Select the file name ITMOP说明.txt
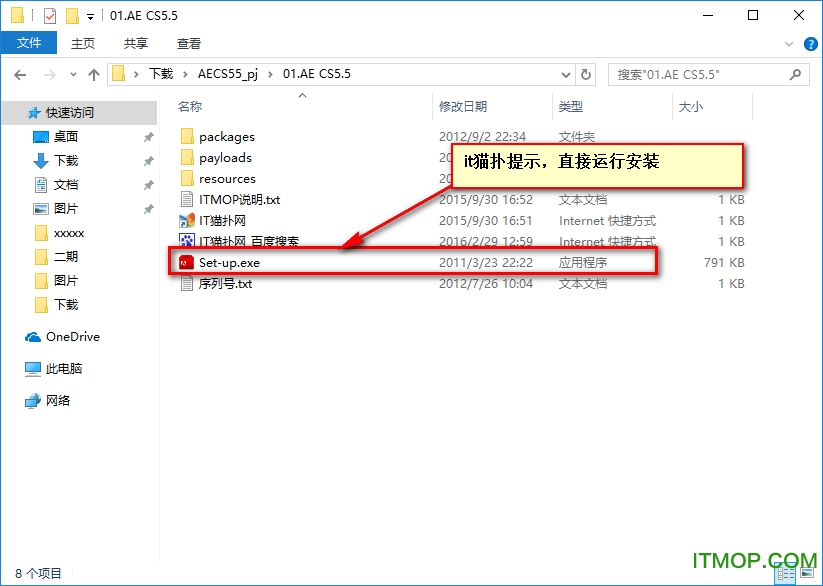The height and width of the screenshot is (586, 823). pos(239,200)
